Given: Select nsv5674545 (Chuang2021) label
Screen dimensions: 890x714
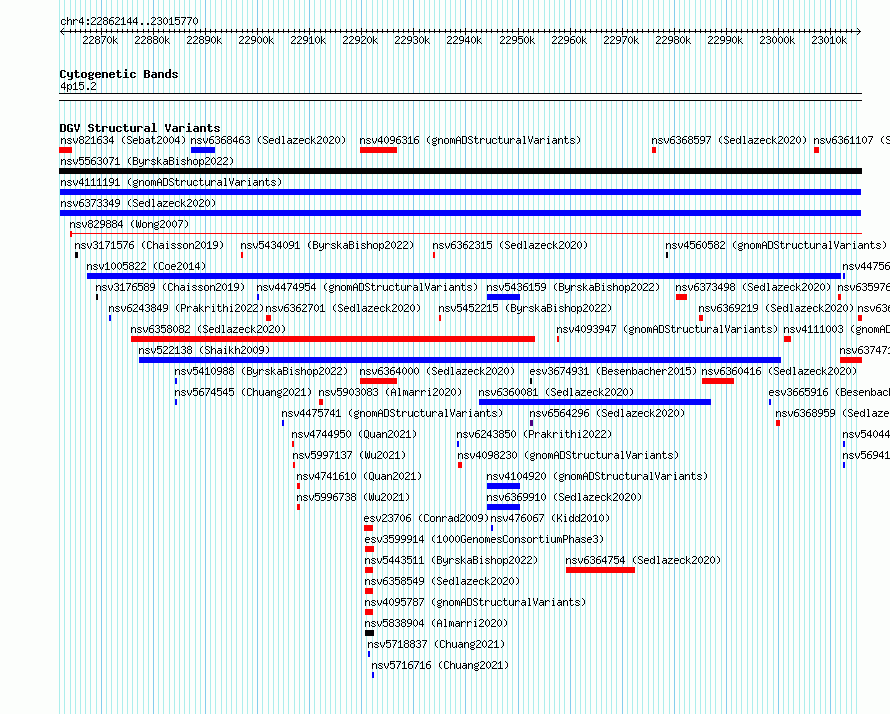Looking at the screenshot, I should (243, 392).
